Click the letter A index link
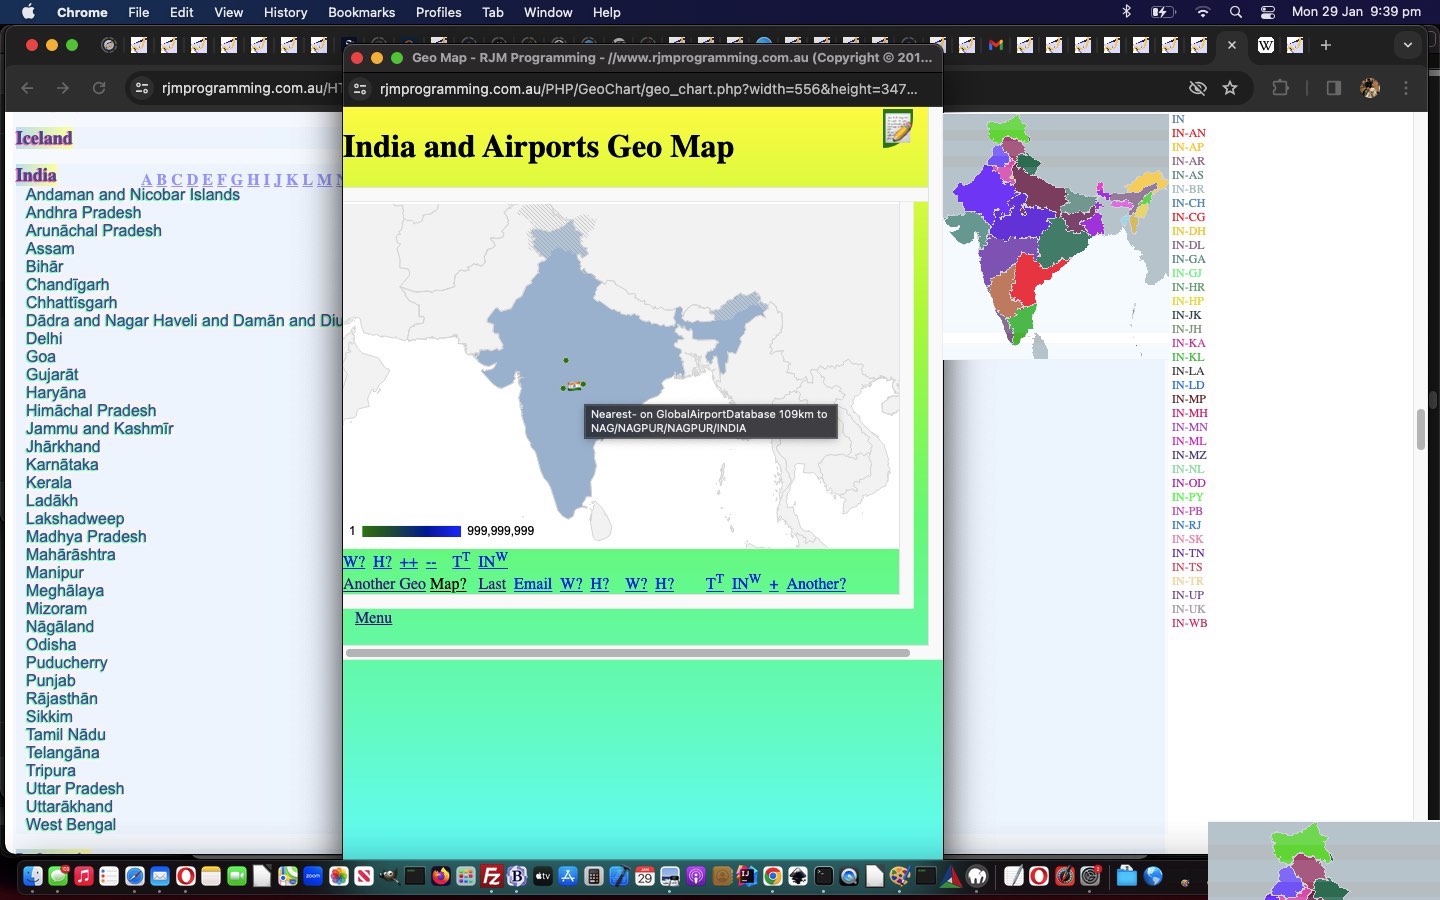The height and width of the screenshot is (900, 1440). point(147,180)
